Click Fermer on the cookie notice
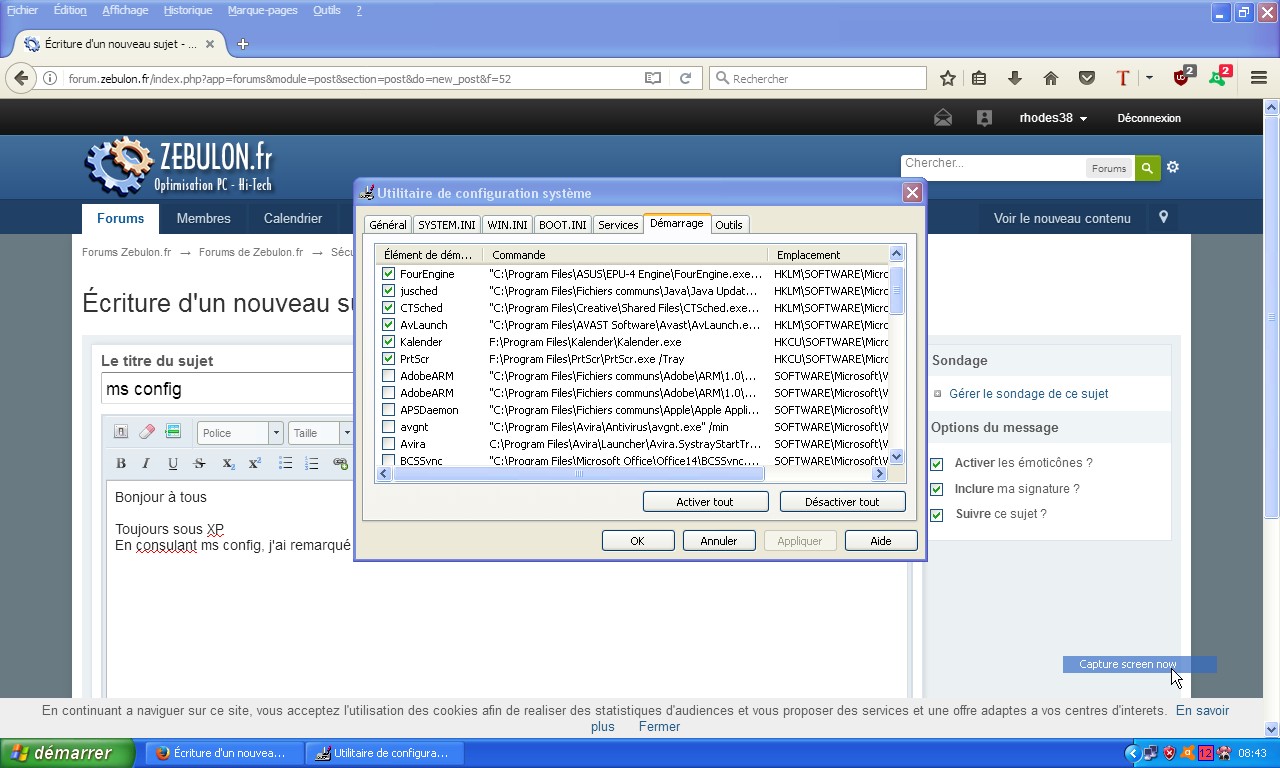1280x768 pixels. point(659,727)
